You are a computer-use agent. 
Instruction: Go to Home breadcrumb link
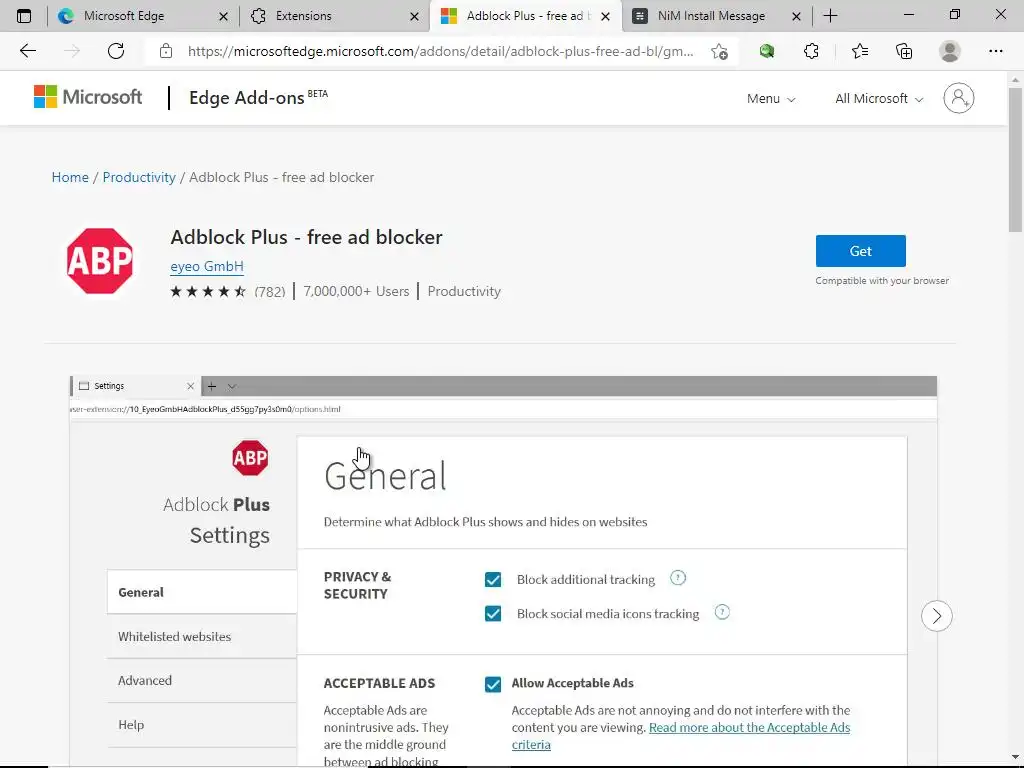[x=70, y=177]
